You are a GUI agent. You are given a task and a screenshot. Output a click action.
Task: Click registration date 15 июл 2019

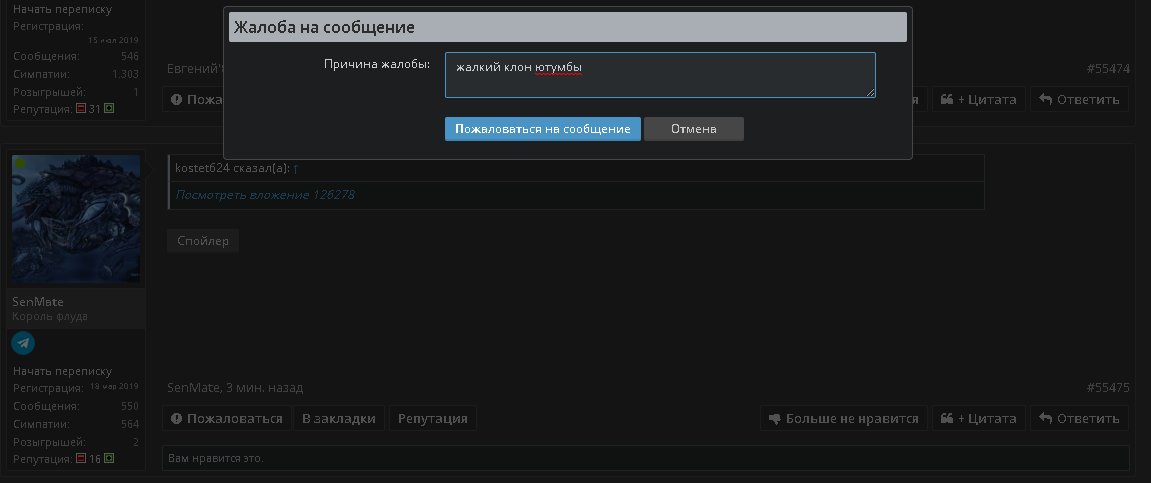(x=113, y=40)
